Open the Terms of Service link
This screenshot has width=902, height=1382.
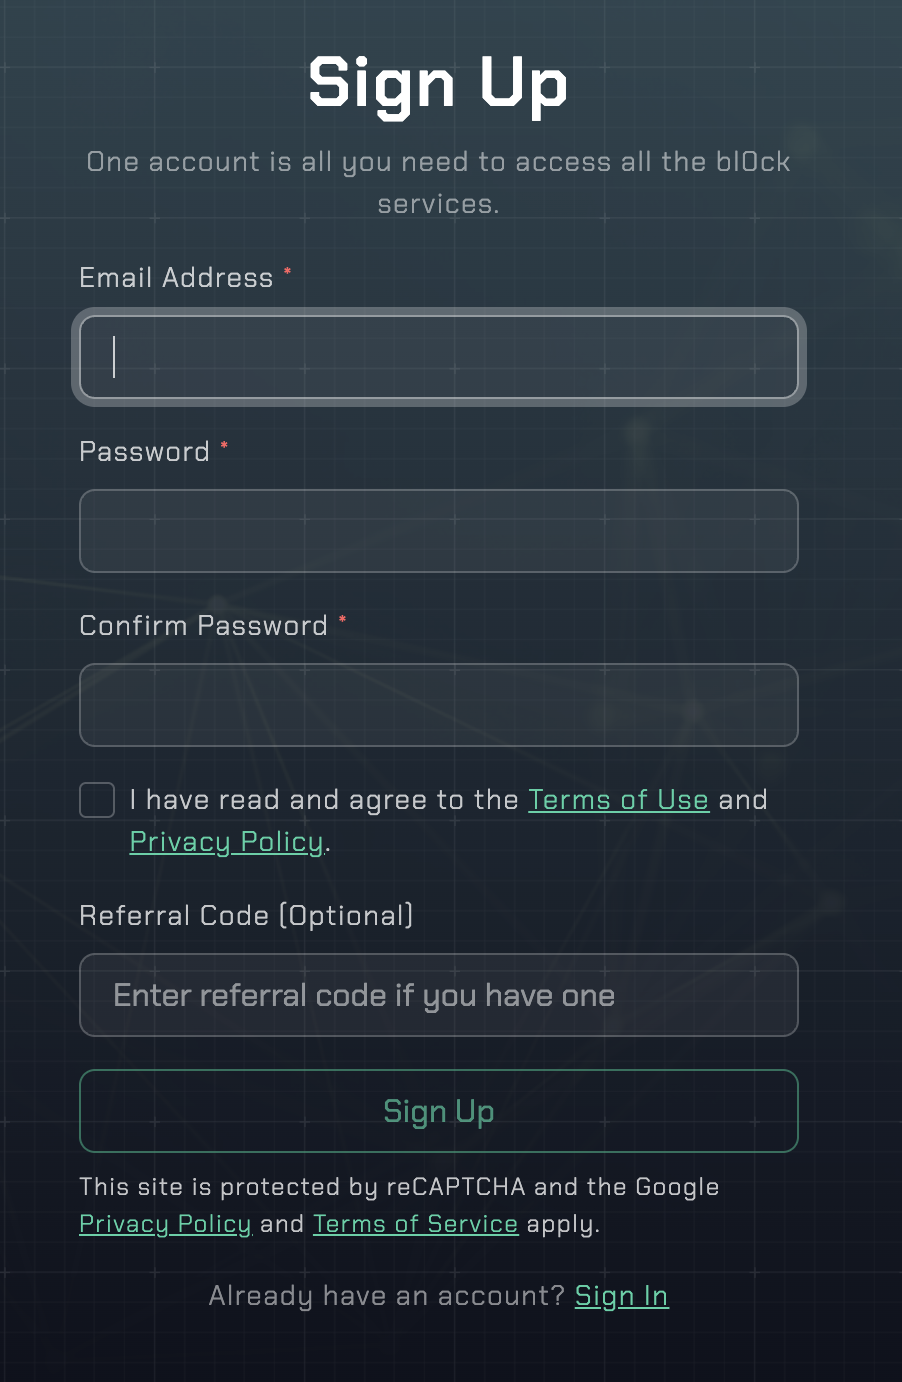tap(415, 1224)
